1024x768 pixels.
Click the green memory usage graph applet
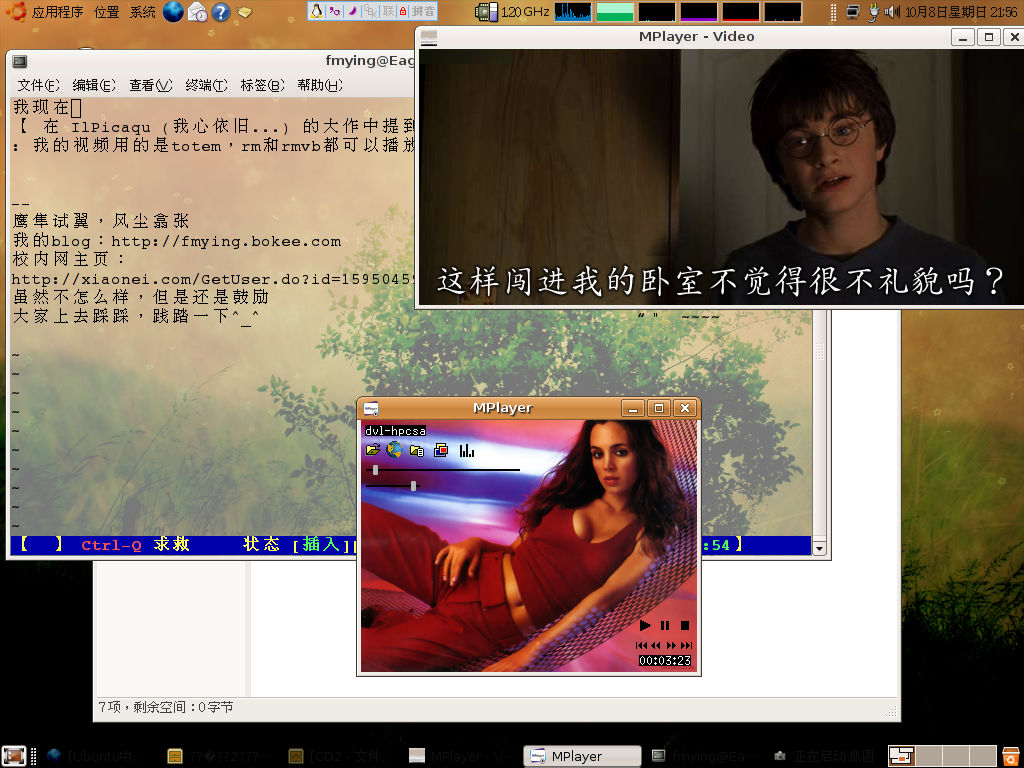tap(615, 12)
